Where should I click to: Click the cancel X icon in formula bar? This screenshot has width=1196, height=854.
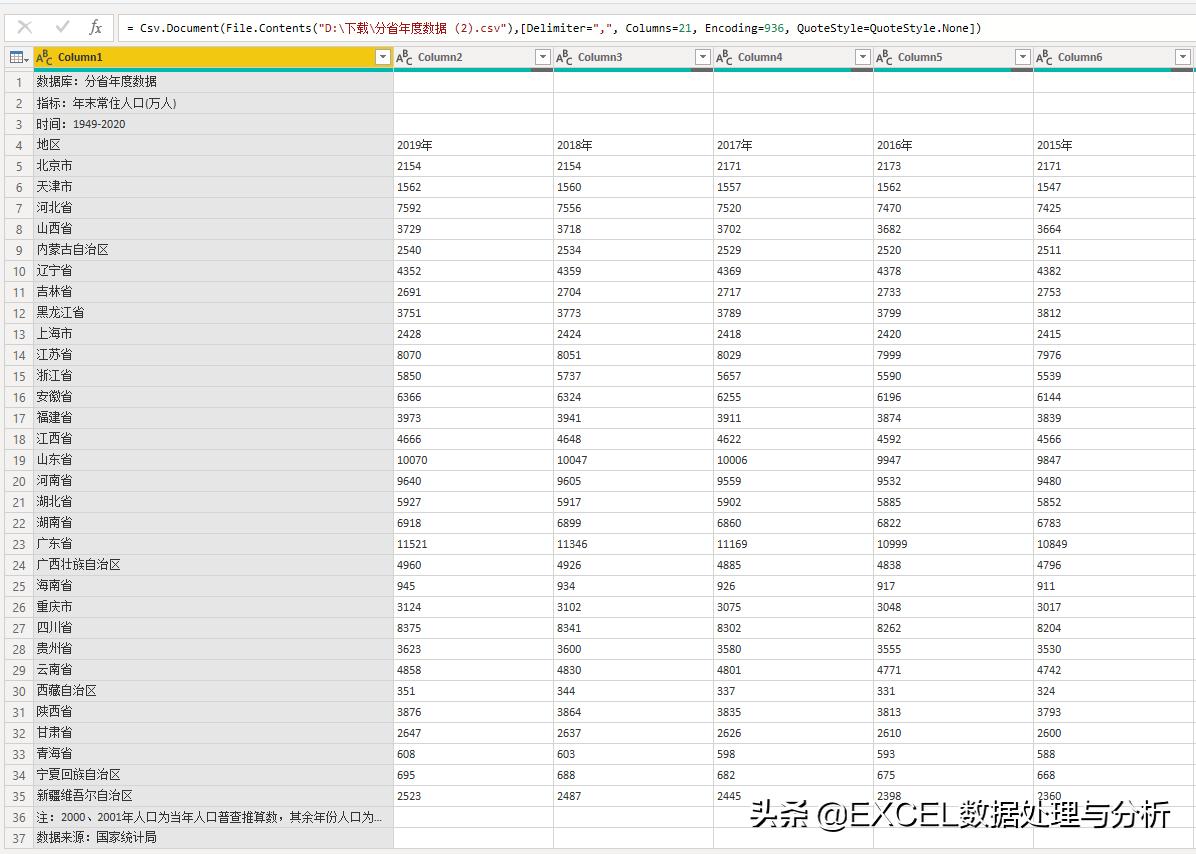(25, 27)
